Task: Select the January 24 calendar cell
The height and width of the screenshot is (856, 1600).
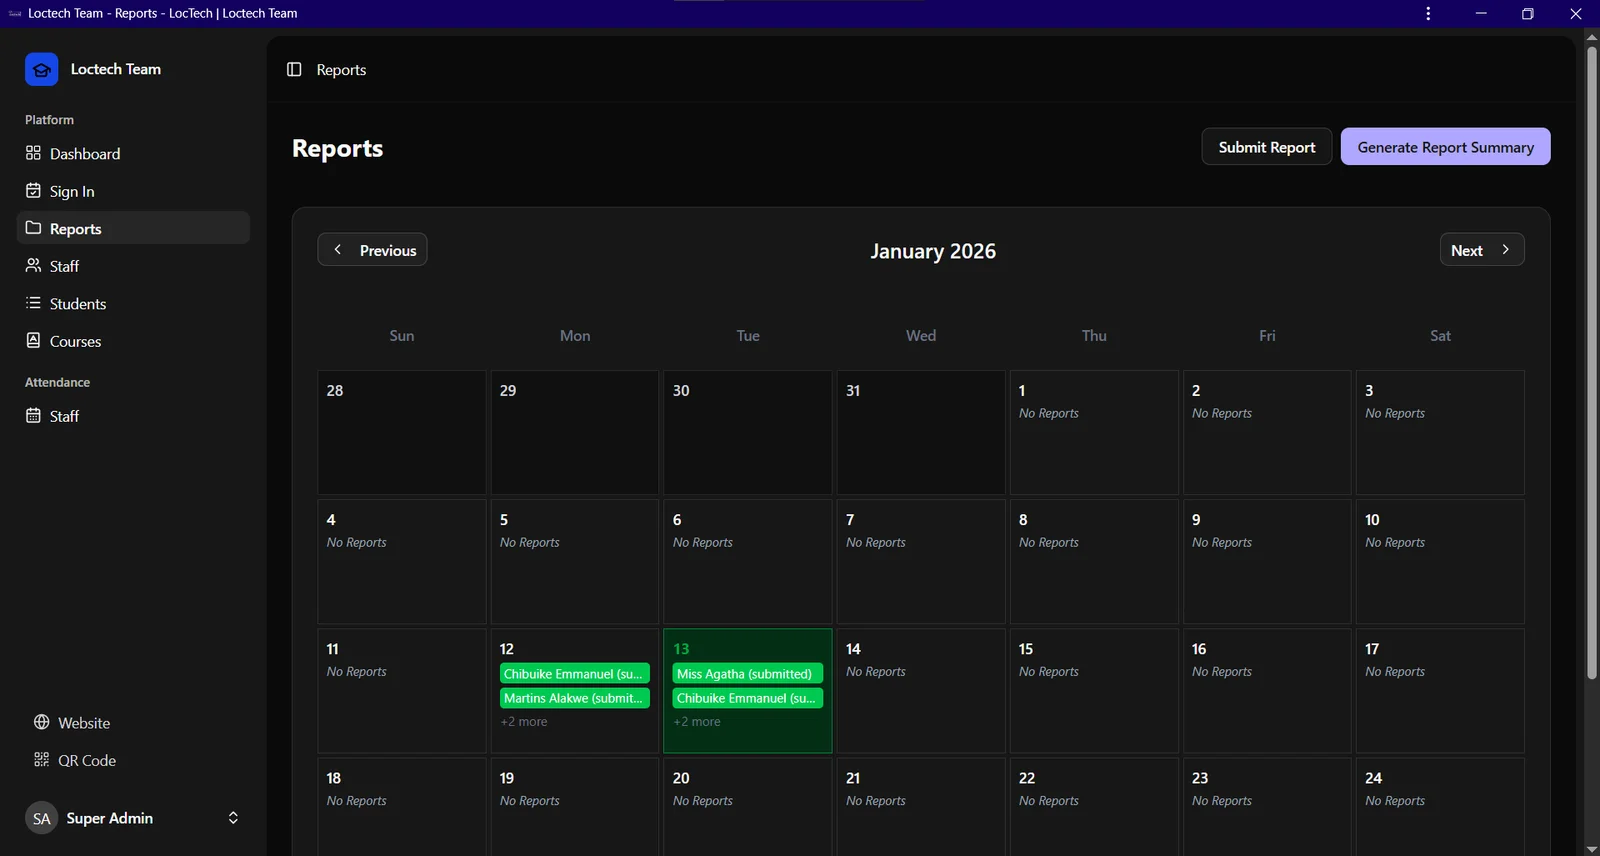Action: [x=1440, y=807]
